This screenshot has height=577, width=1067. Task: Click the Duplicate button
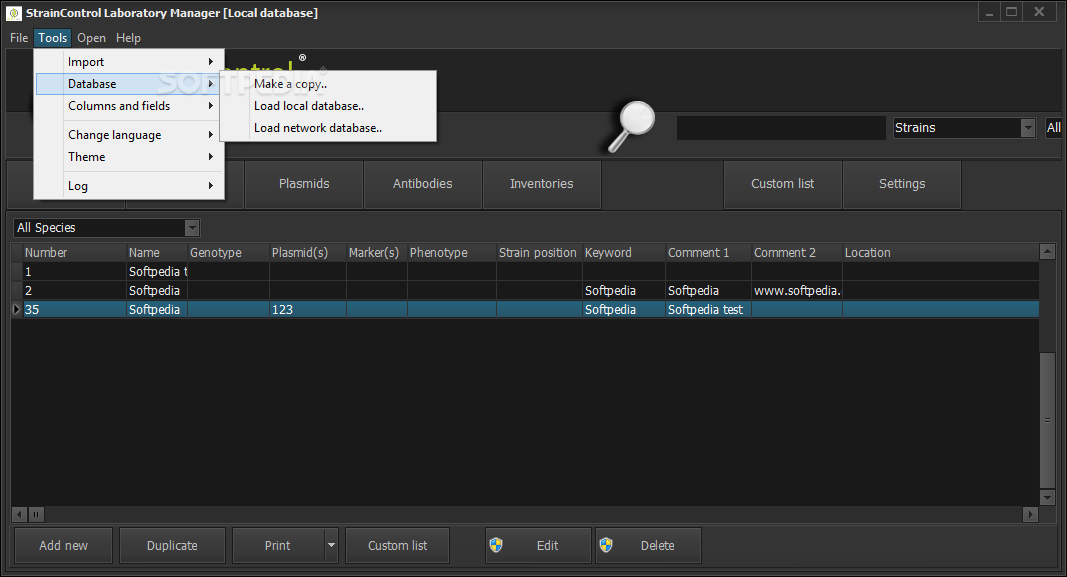point(172,545)
